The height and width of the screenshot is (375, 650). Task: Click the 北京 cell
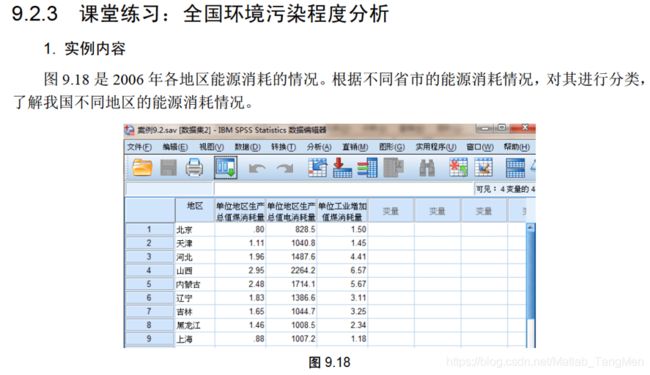[x=195, y=229]
